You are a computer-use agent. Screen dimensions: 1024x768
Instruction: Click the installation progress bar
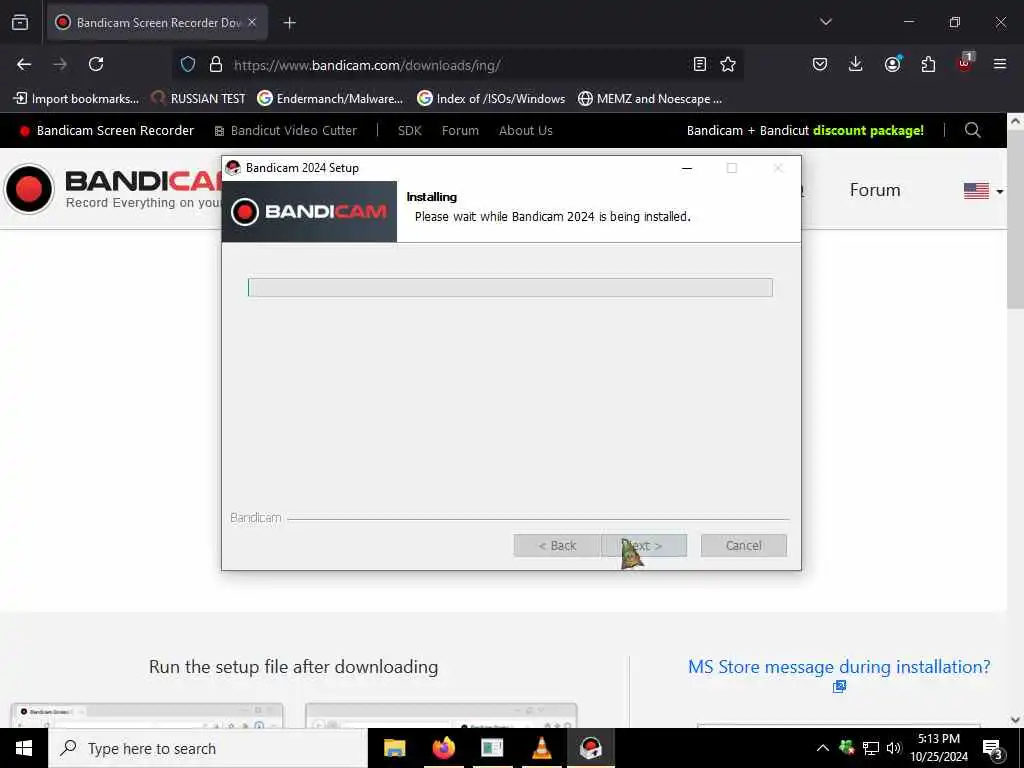coord(510,287)
